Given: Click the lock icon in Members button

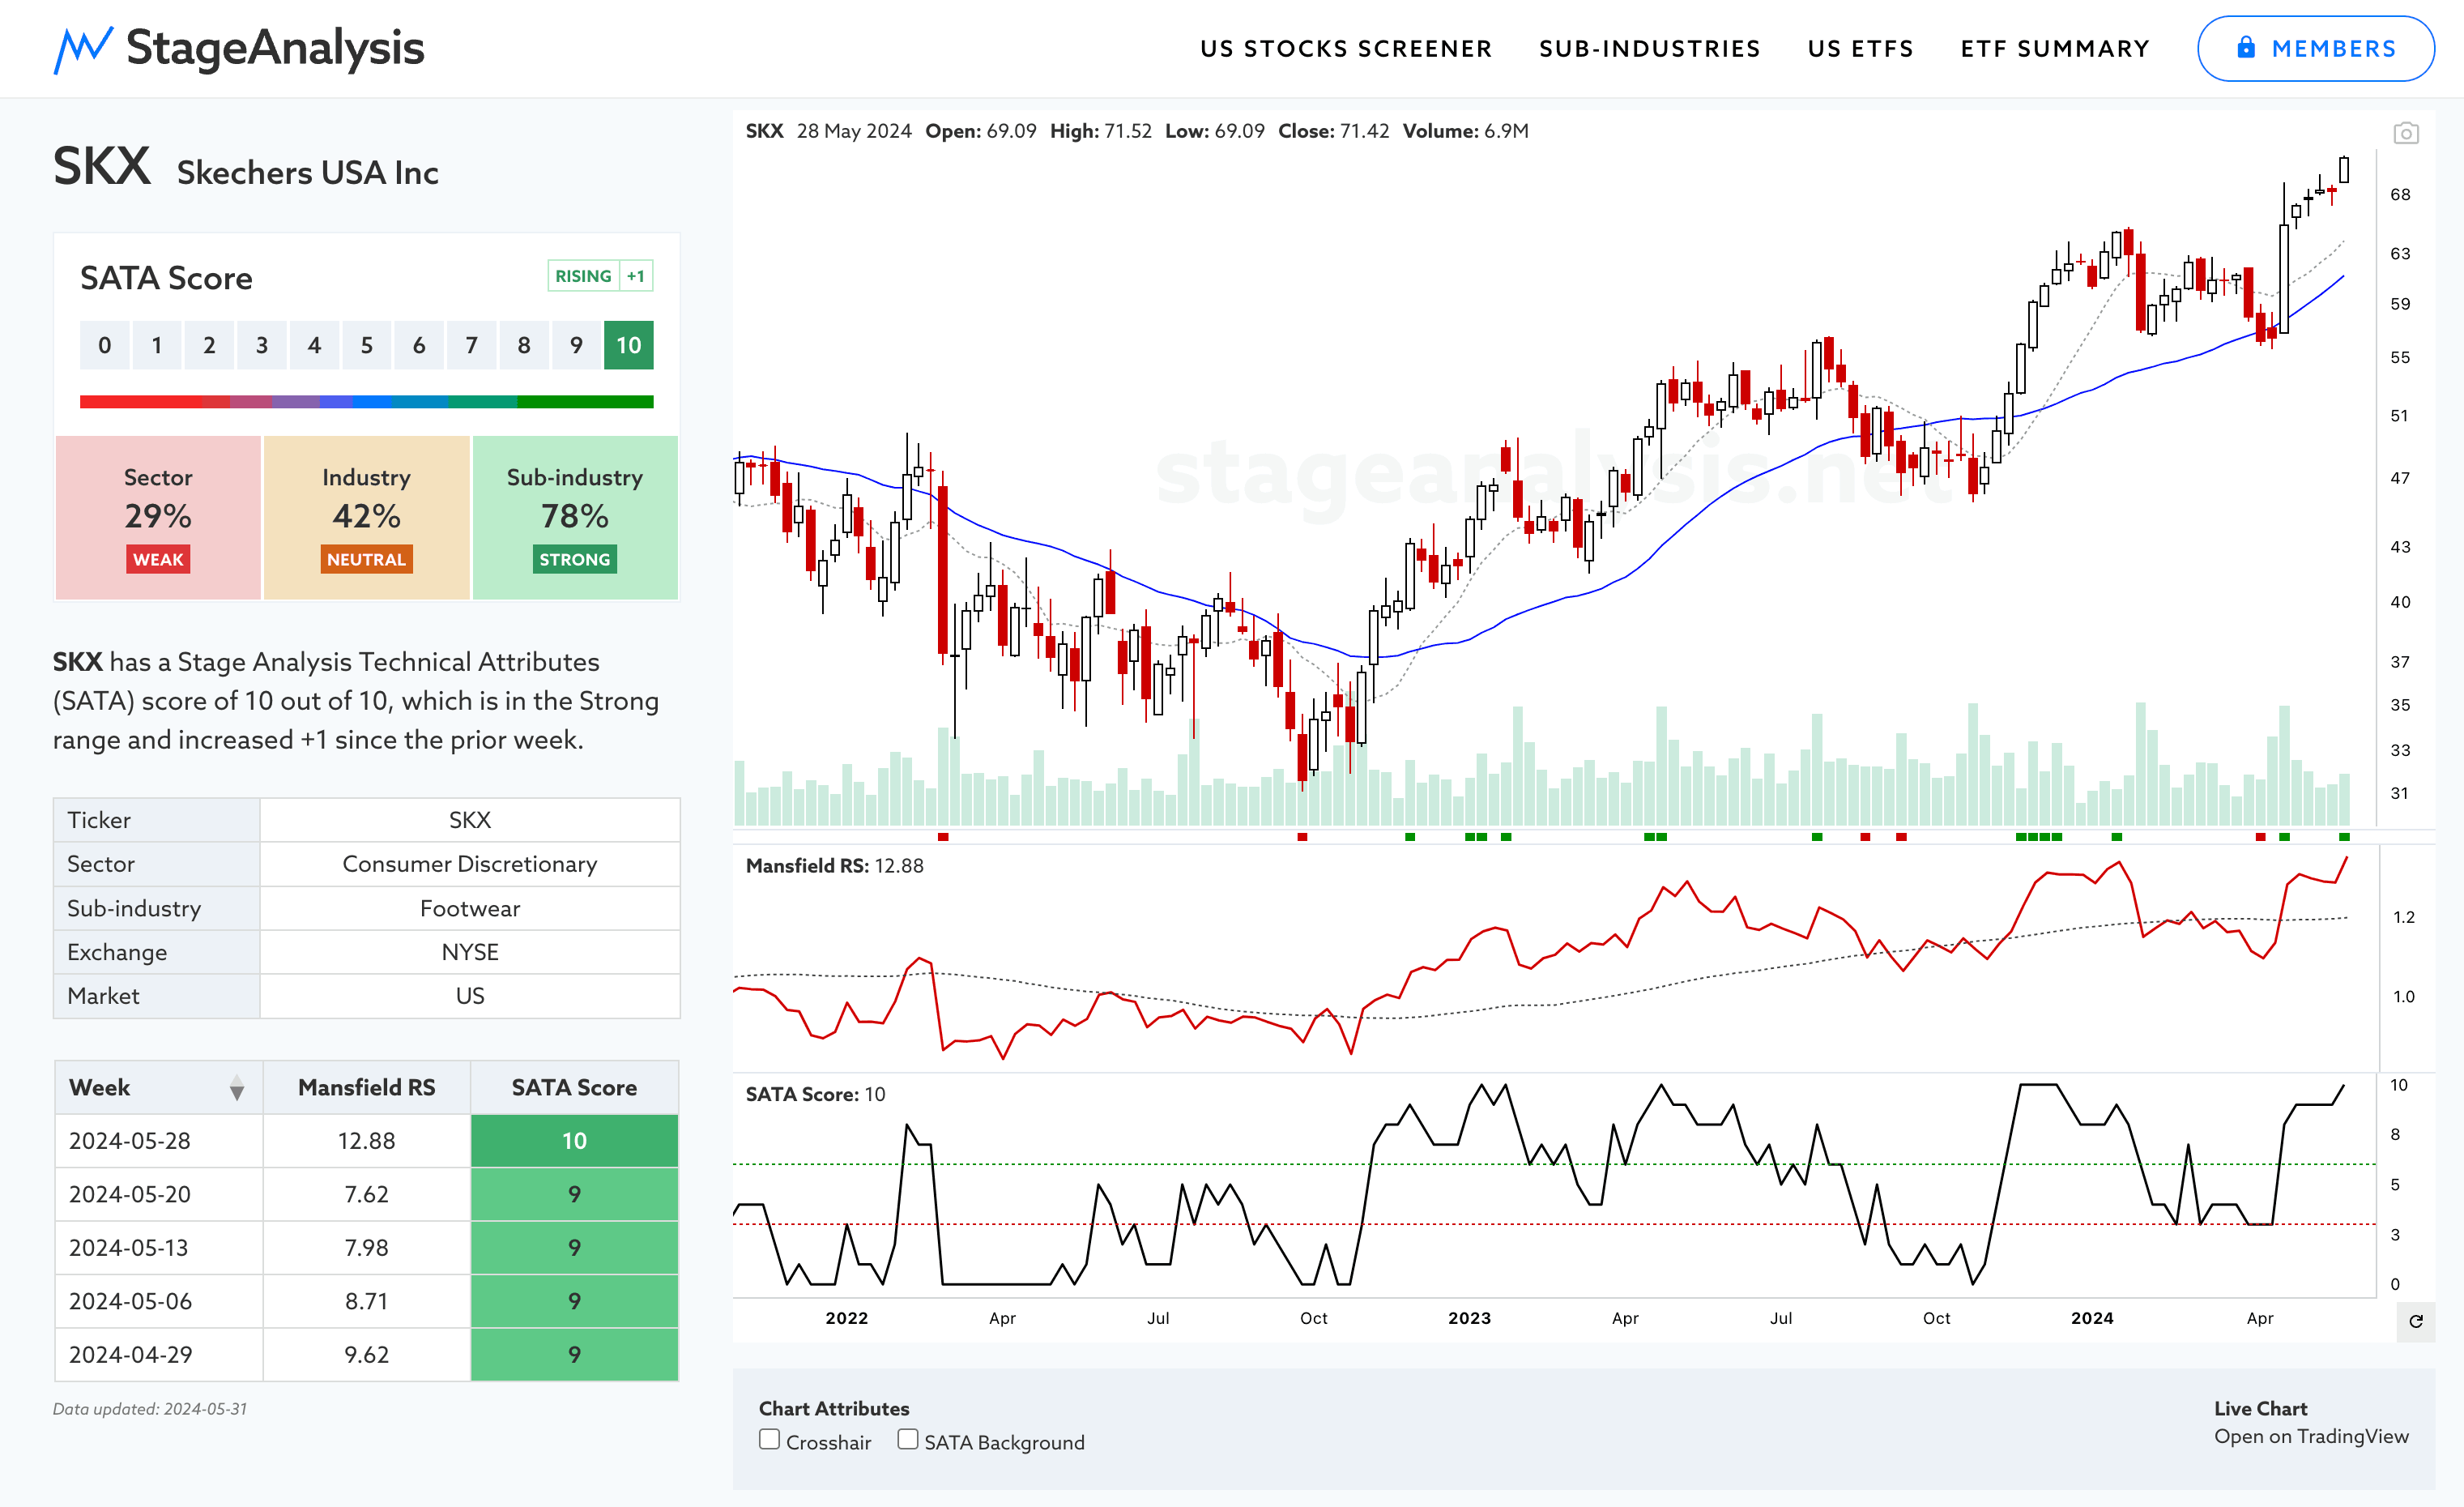Looking at the screenshot, I should coord(2245,47).
